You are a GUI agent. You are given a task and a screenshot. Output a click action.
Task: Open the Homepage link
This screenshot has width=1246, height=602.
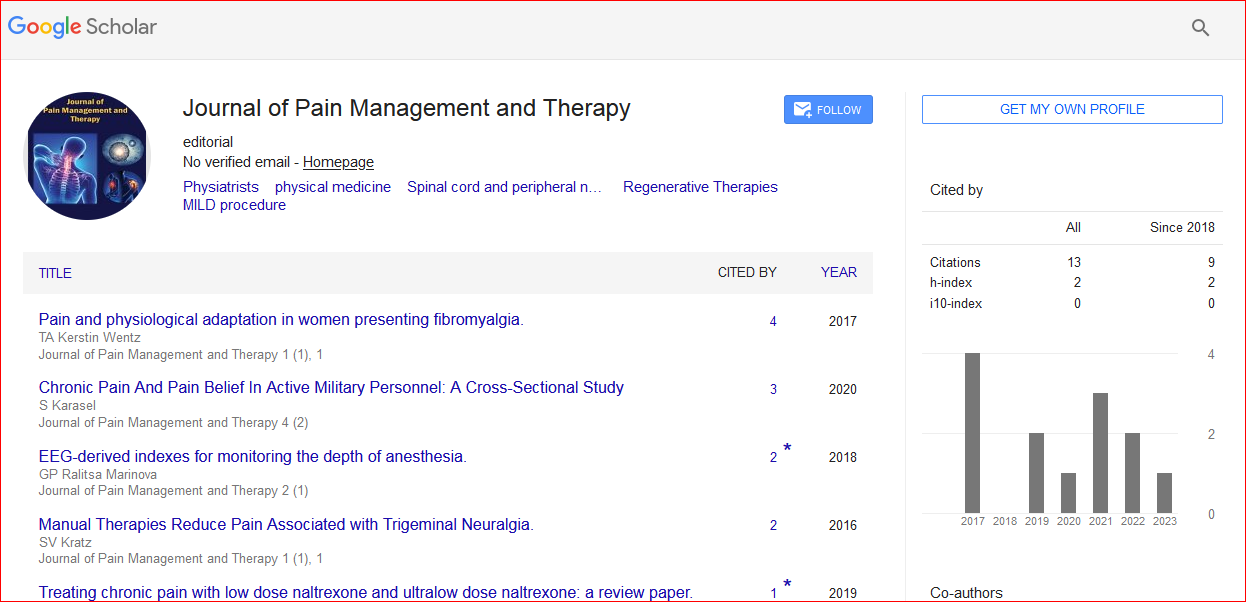tap(338, 162)
